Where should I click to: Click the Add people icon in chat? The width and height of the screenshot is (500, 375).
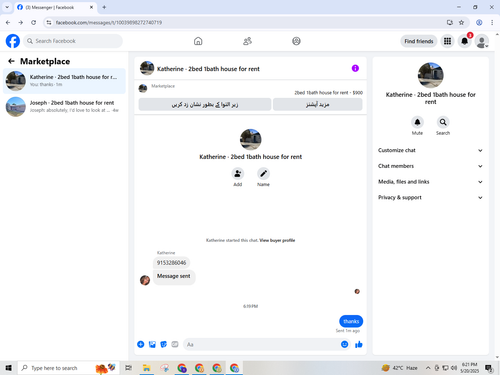coord(238,174)
